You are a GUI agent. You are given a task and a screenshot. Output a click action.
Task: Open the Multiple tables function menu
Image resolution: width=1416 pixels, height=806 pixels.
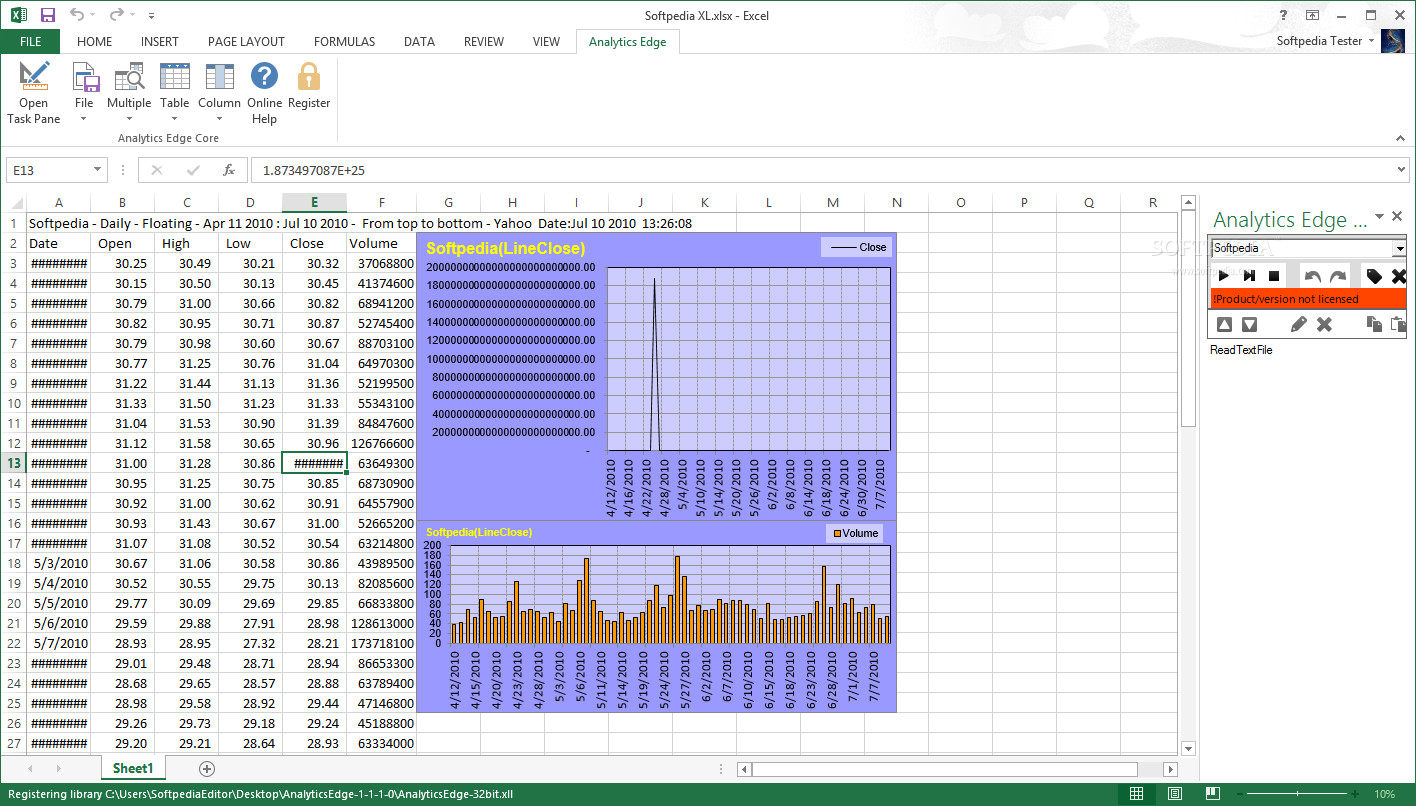(129, 93)
